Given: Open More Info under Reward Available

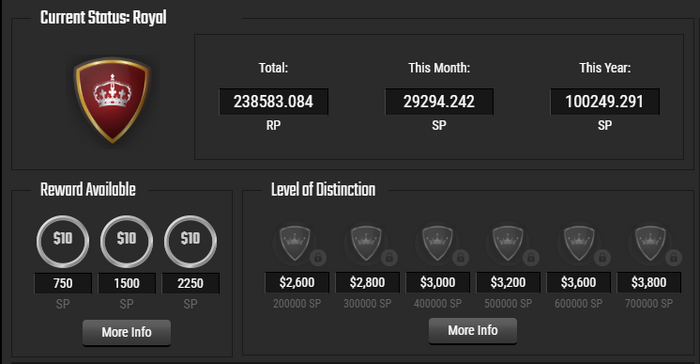Looking at the screenshot, I should (x=126, y=332).
